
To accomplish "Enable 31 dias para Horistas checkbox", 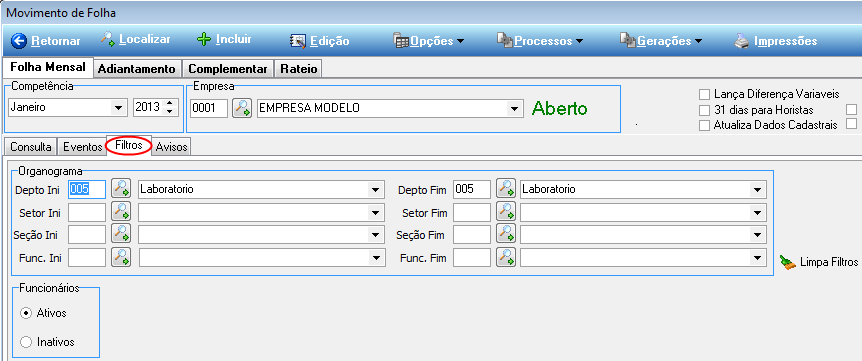I will coord(704,109).
